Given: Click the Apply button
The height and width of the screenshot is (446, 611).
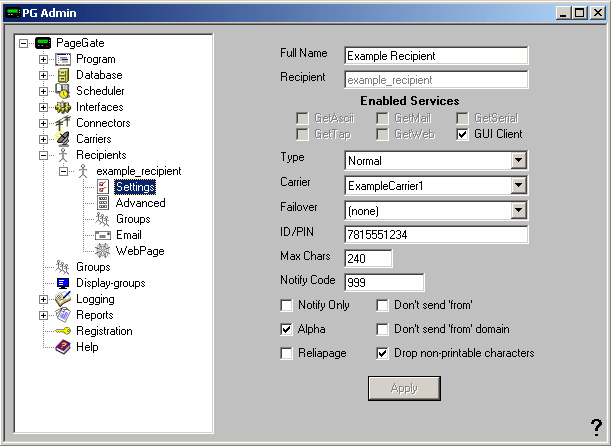Looking at the screenshot, I should click(404, 388).
